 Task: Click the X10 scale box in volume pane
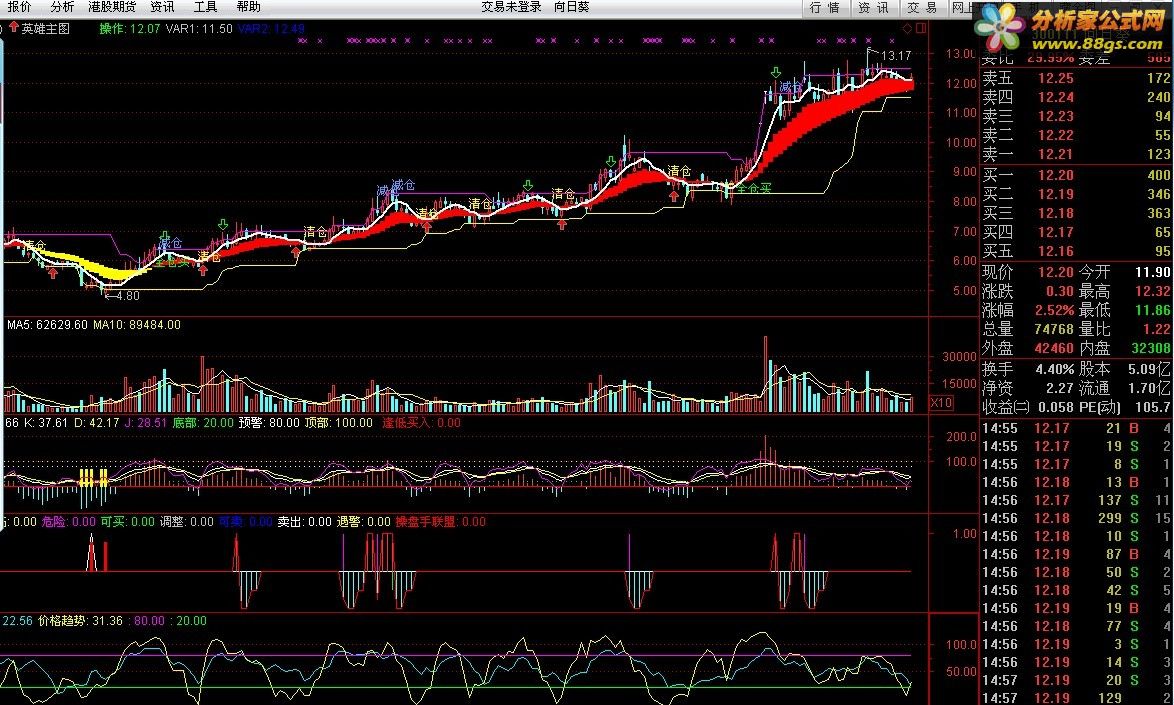point(940,403)
